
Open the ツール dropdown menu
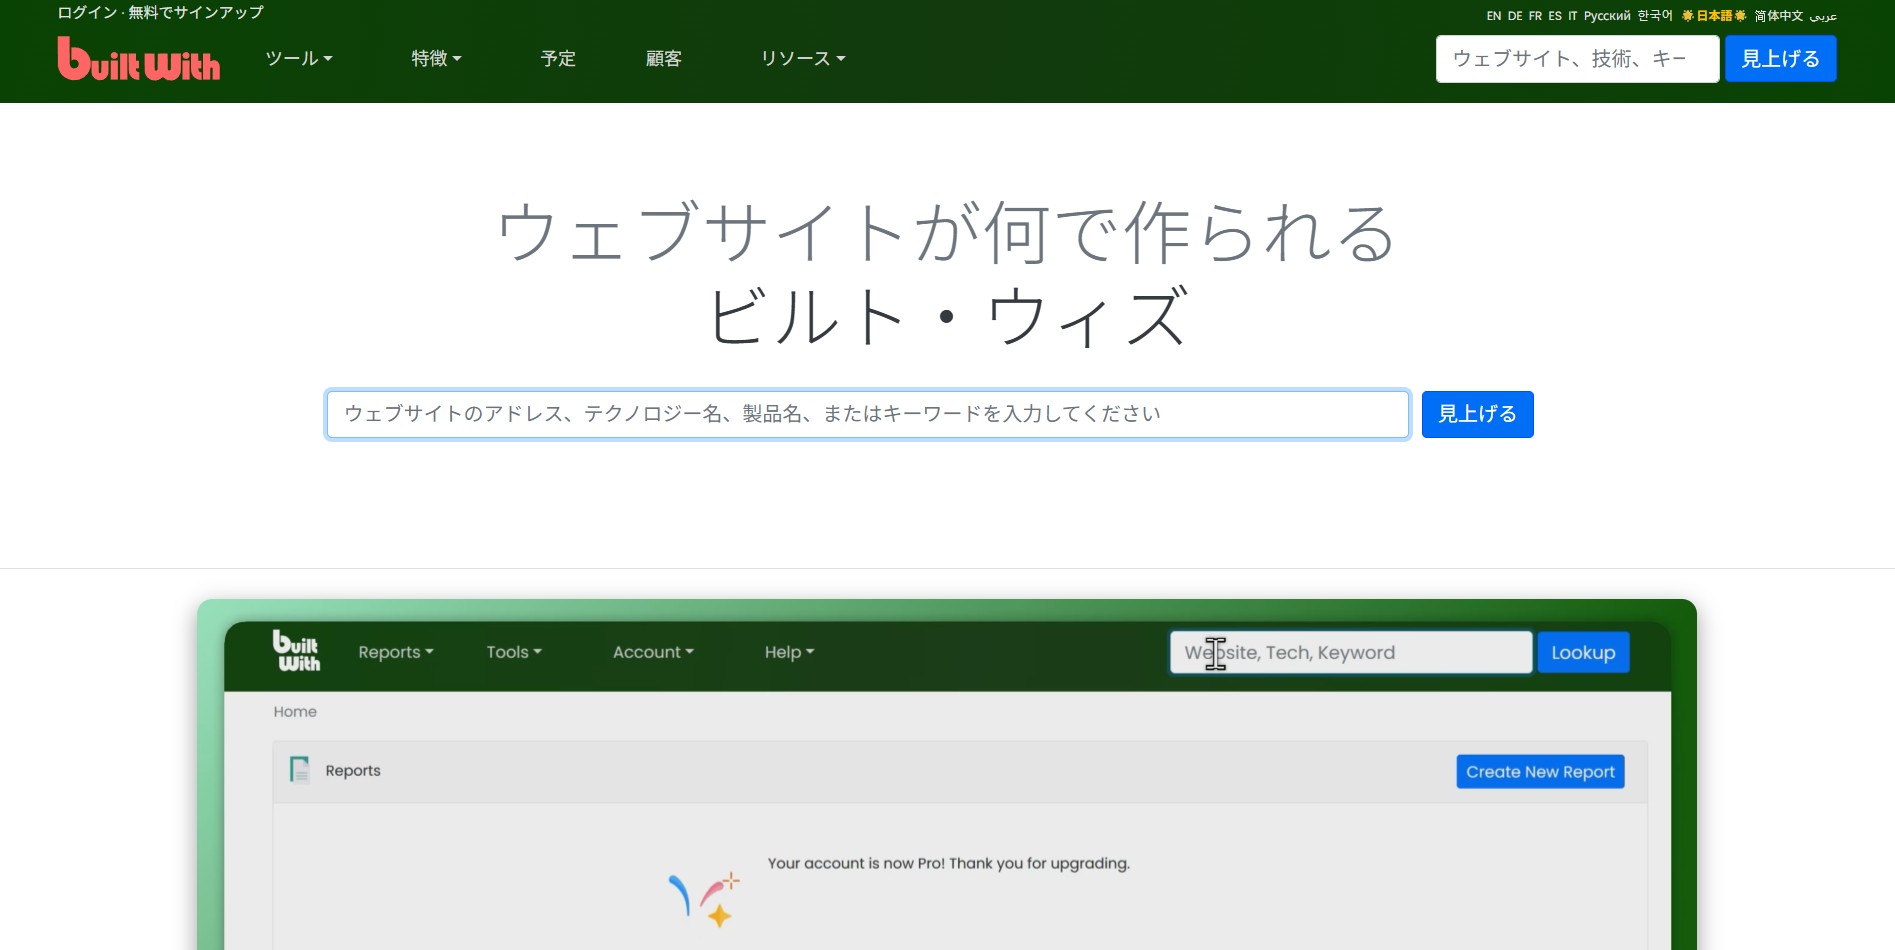pos(298,59)
